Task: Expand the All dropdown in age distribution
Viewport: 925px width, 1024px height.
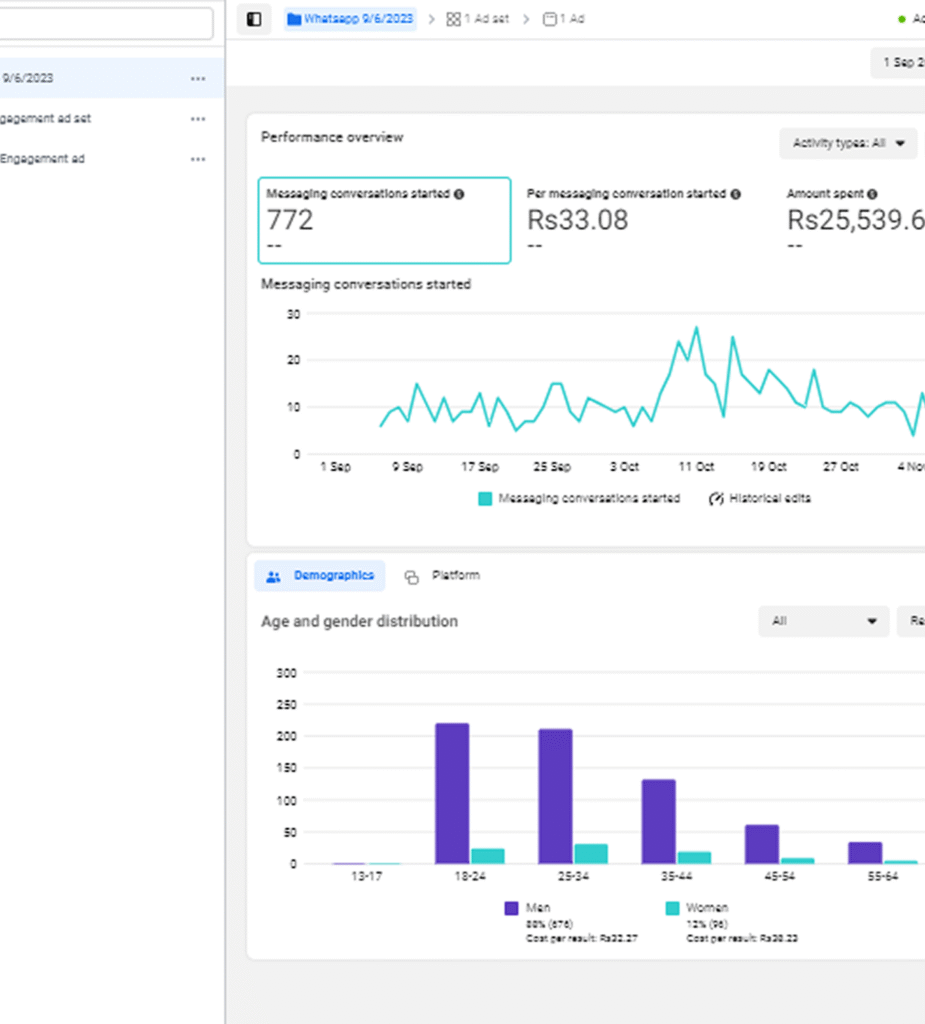Action: click(x=823, y=621)
